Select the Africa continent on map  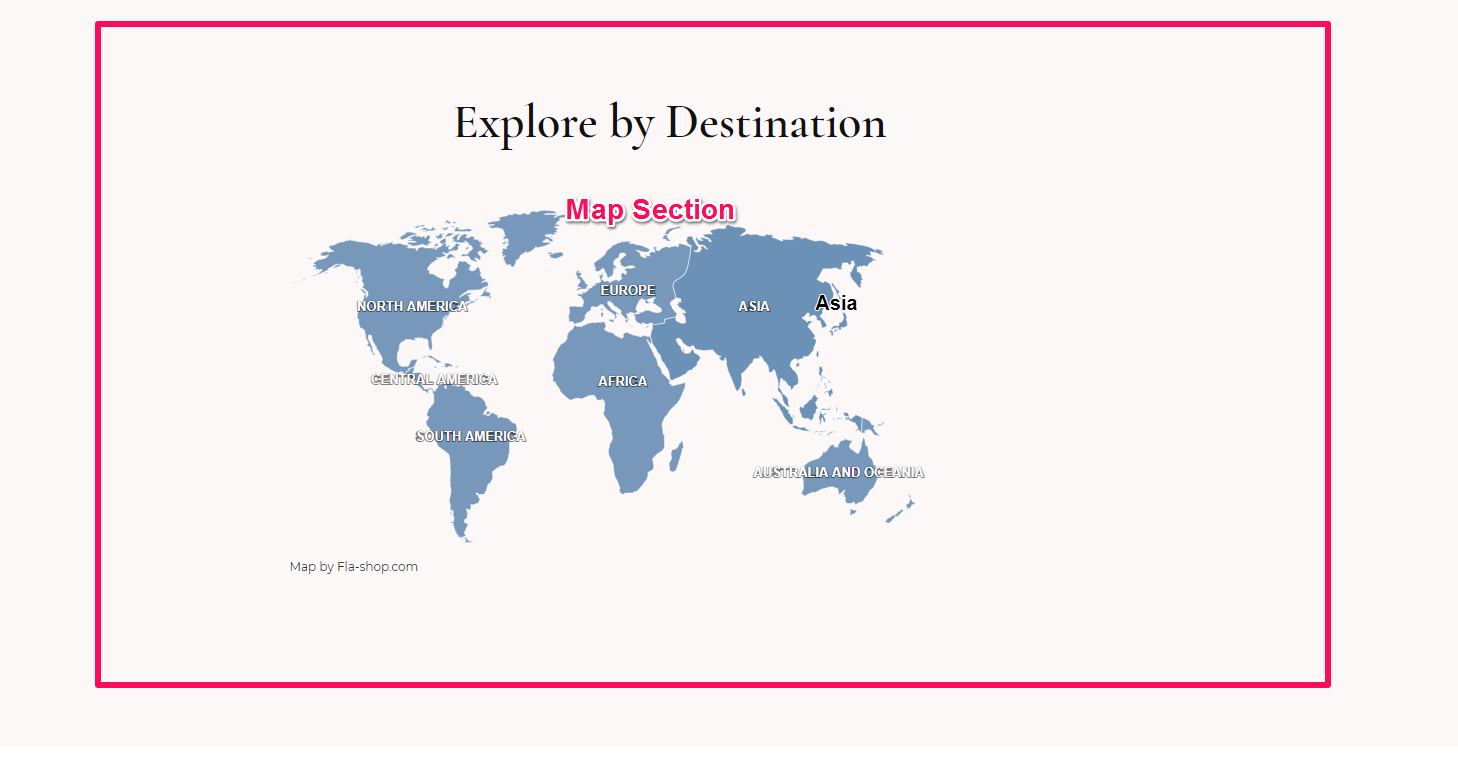pos(622,381)
